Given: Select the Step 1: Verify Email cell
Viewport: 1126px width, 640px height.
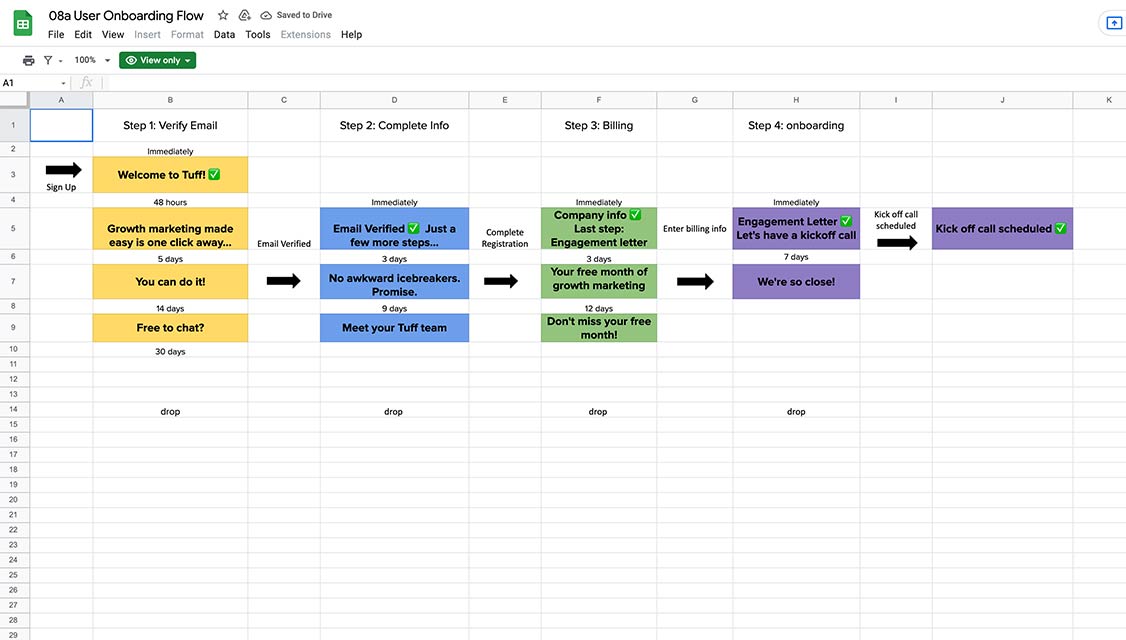Looking at the screenshot, I should pos(170,125).
